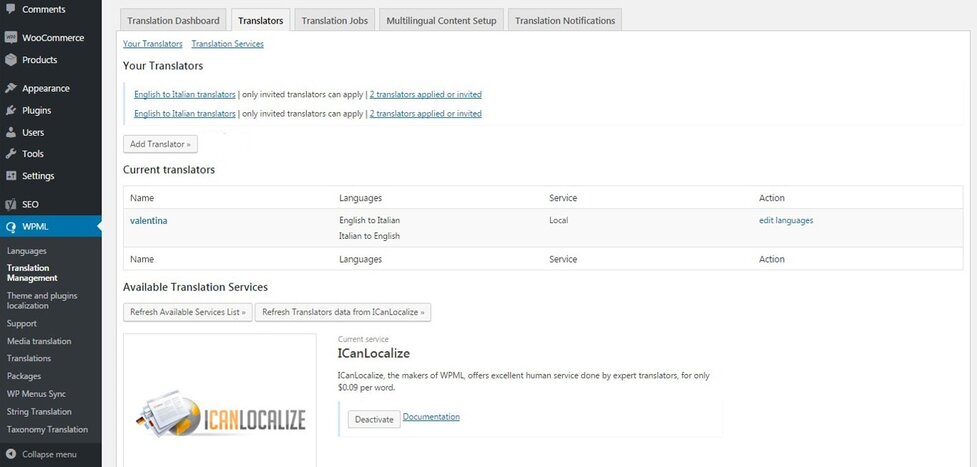Click the Settings sidebar icon
977x467 pixels.
tap(11, 176)
